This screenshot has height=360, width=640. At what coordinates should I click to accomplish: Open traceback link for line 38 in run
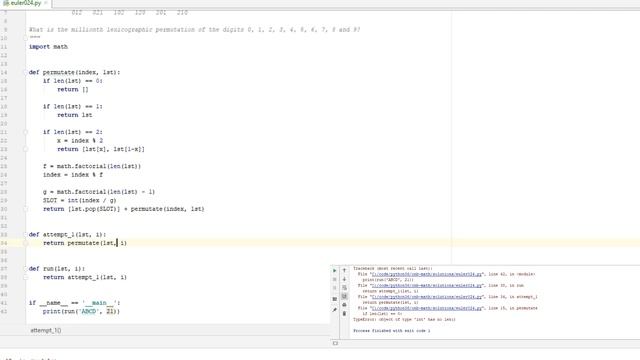(x=427, y=286)
